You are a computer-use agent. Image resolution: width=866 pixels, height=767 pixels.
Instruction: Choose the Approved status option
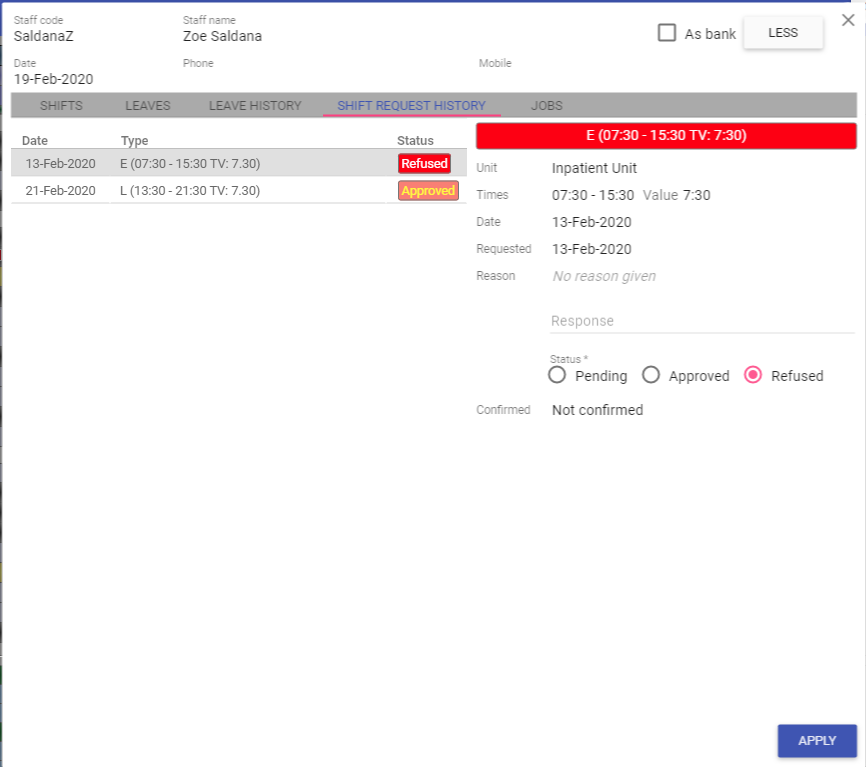pyautogui.click(x=651, y=375)
